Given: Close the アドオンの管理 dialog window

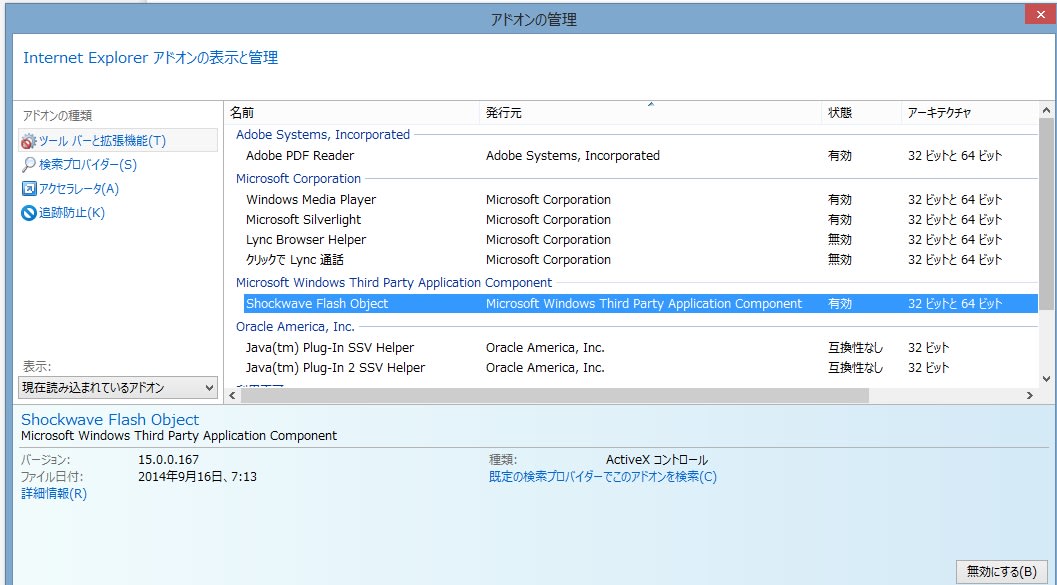Looking at the screenshot, I should click(x=1040, y=14).
